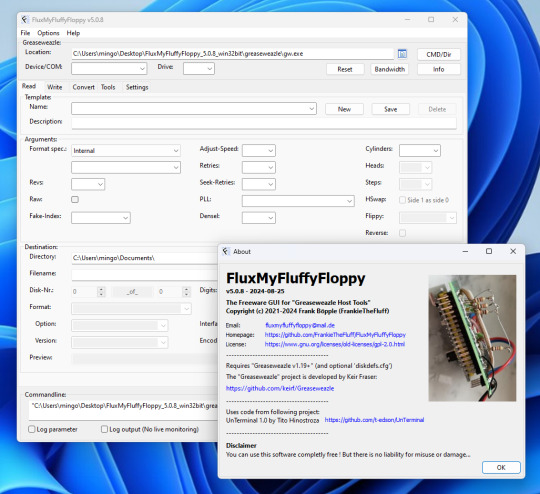This screenshot has width=540, height=494.
Task: Open the Format spec Internal dropdown
Action: [126, 151]
